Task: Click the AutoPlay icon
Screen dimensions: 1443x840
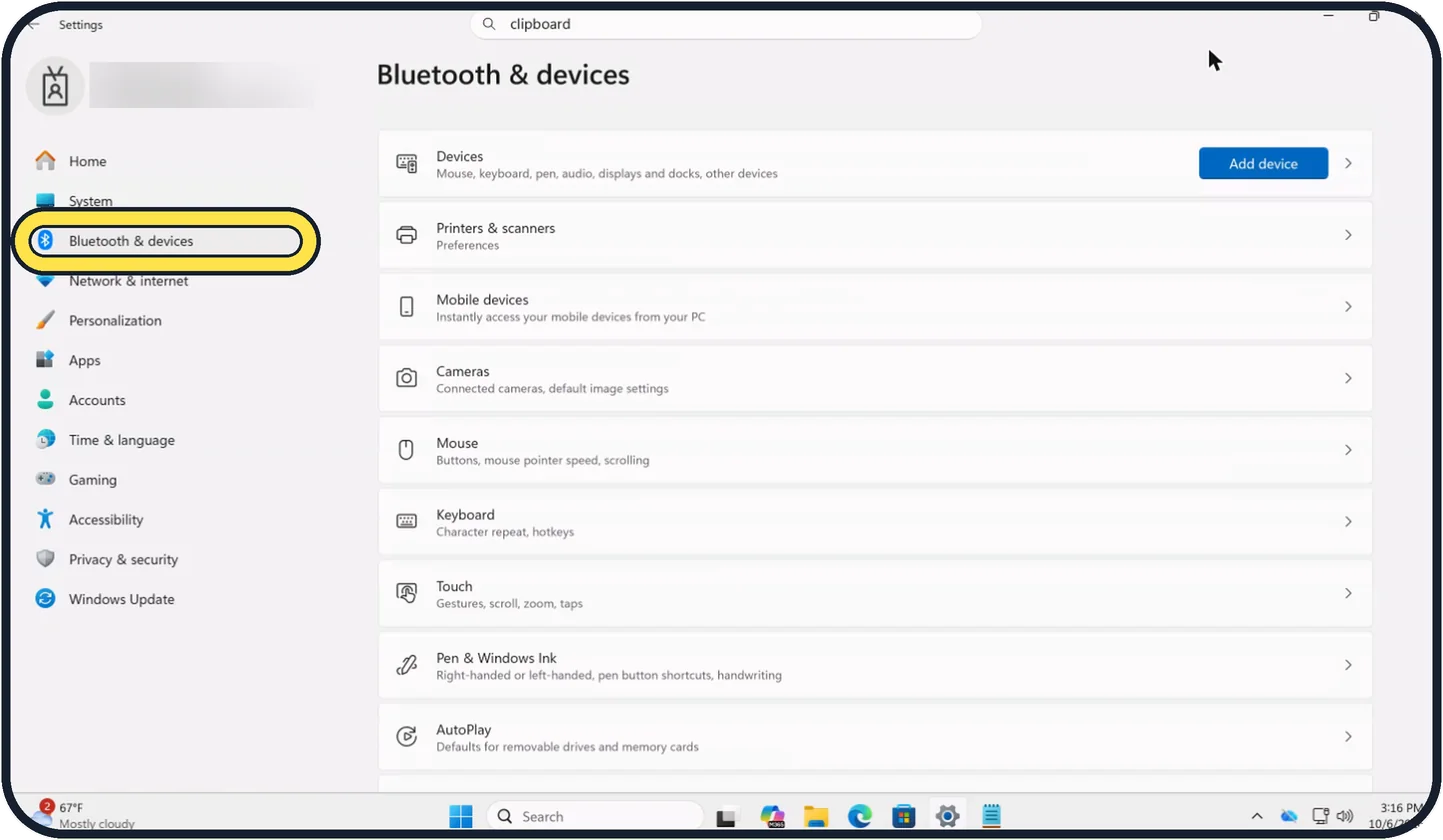Action: (x=406, y=737)
